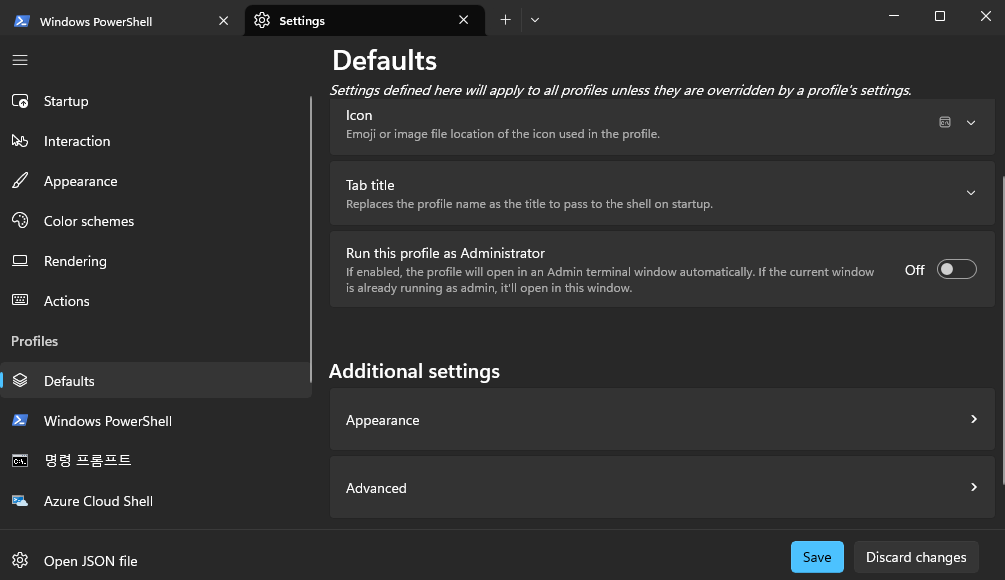Click the gear icon beside Open JSON file
Image resolution: width=1005 pixels, height=580 pixels.
pos(20,560)
